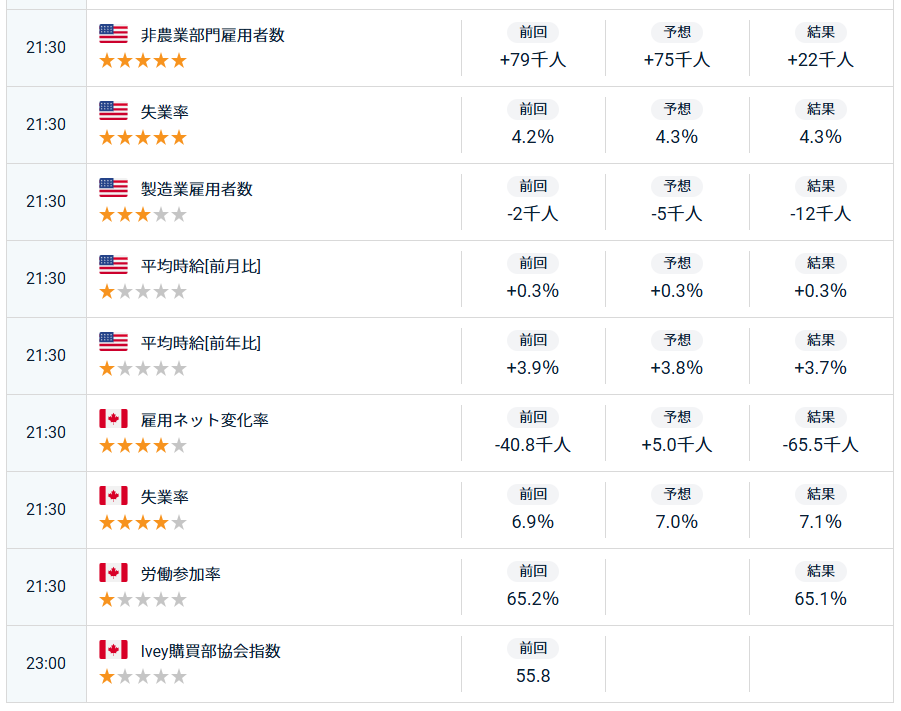Click the US flag beside 製造業雇用者数
901x711 pixels.
tap(113, 188)
